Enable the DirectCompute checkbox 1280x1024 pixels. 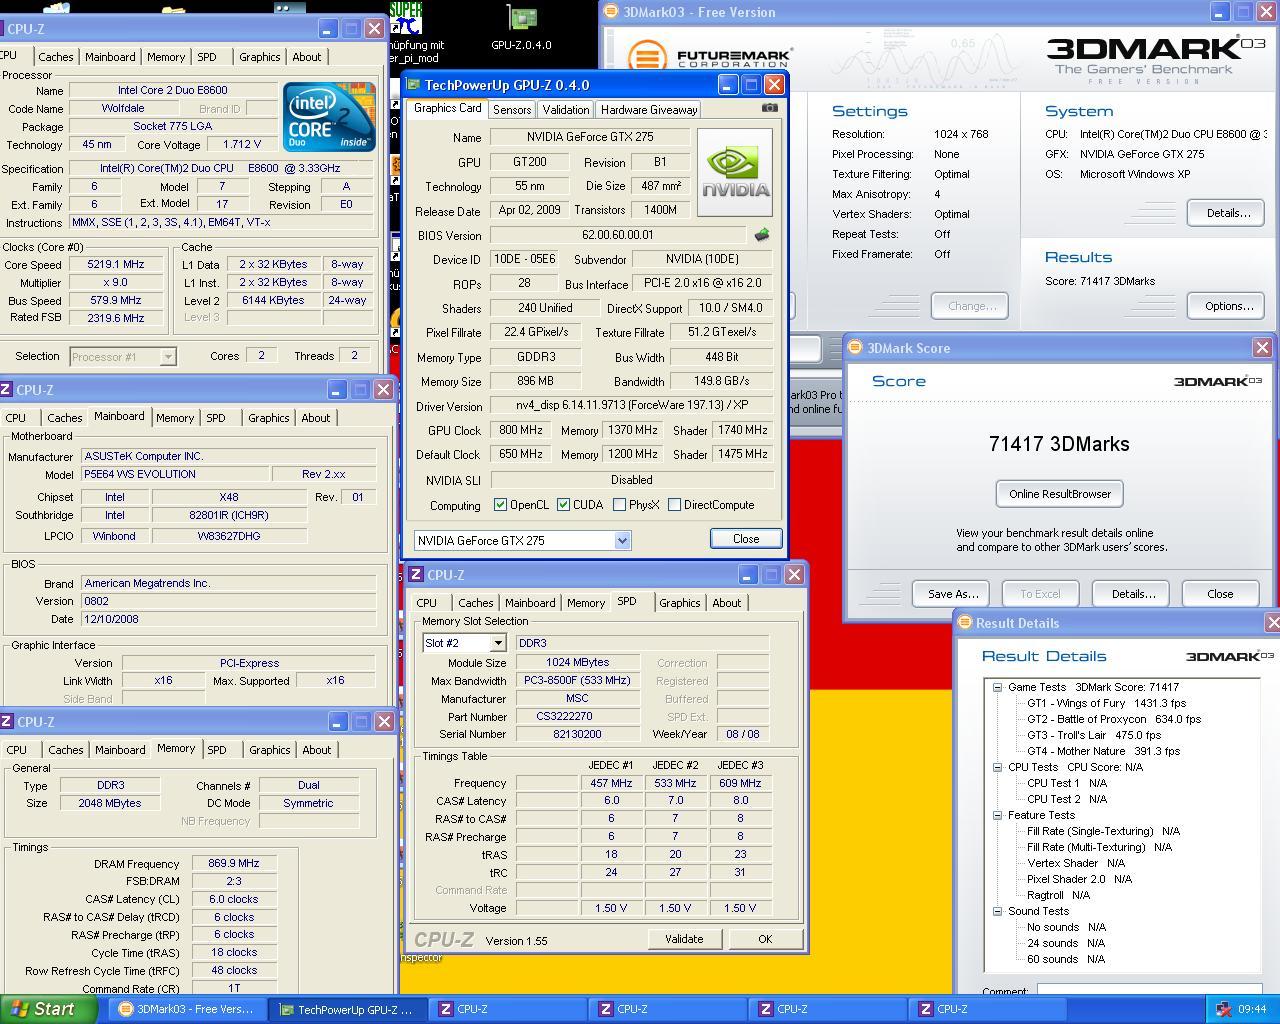pyautogui.click(x=674, y=505)
